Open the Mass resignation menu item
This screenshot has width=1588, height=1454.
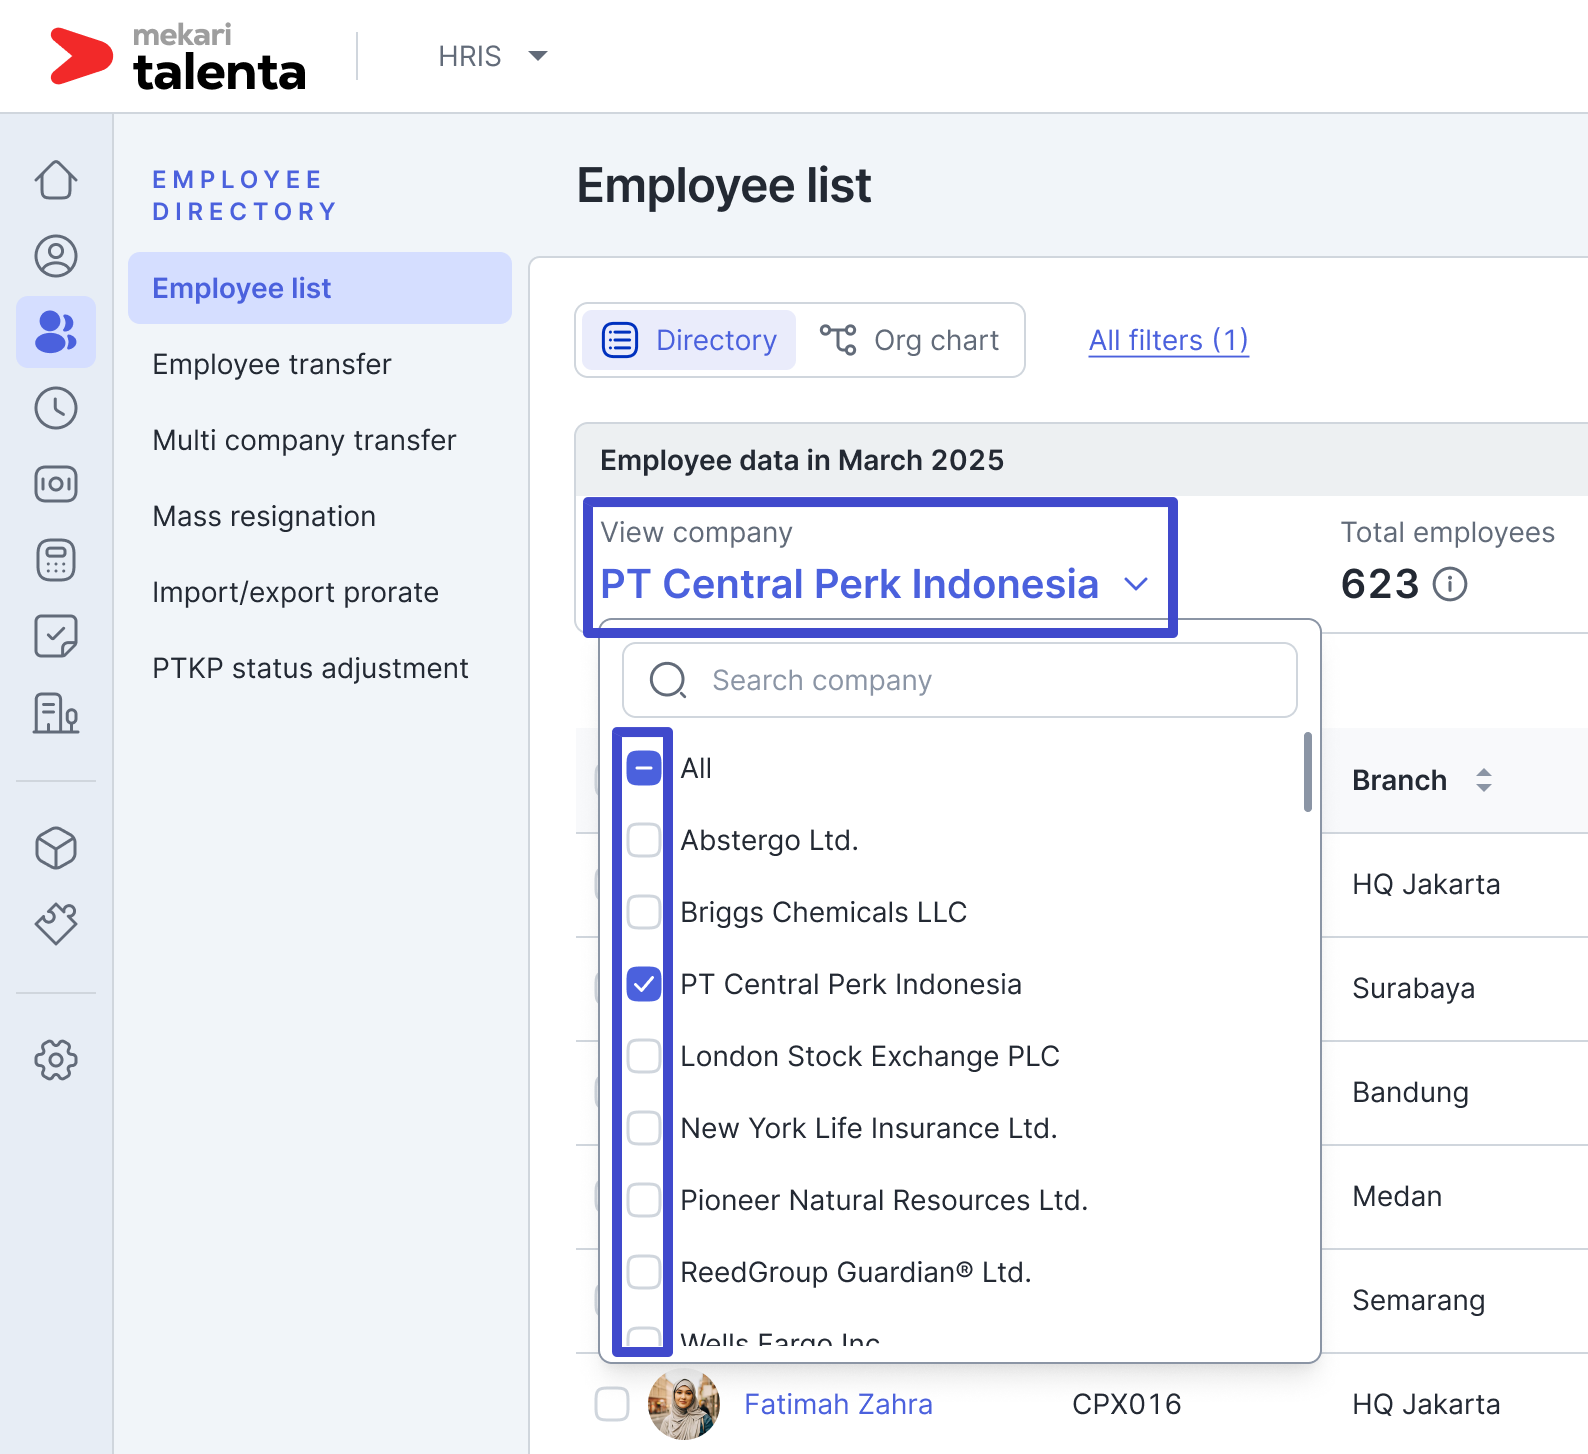tap(264, 516)
